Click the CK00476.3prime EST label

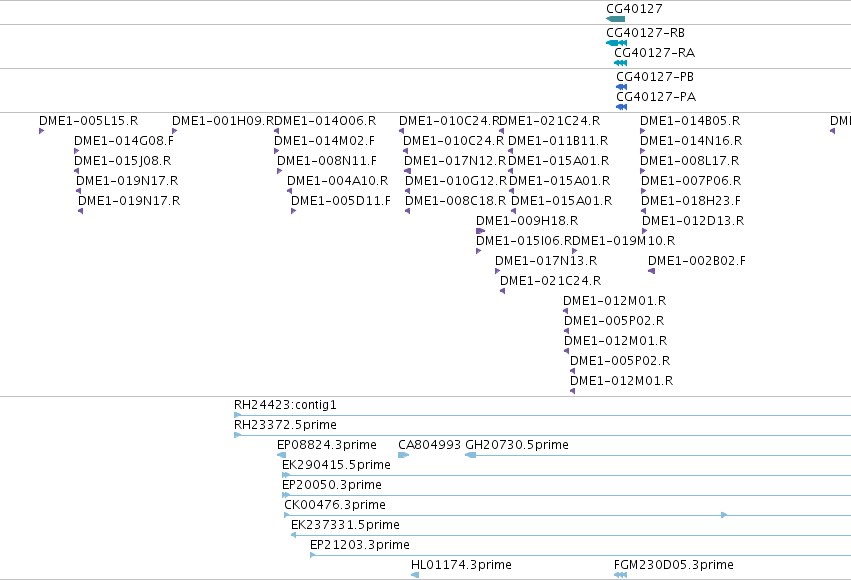click(x=335, y=505)
